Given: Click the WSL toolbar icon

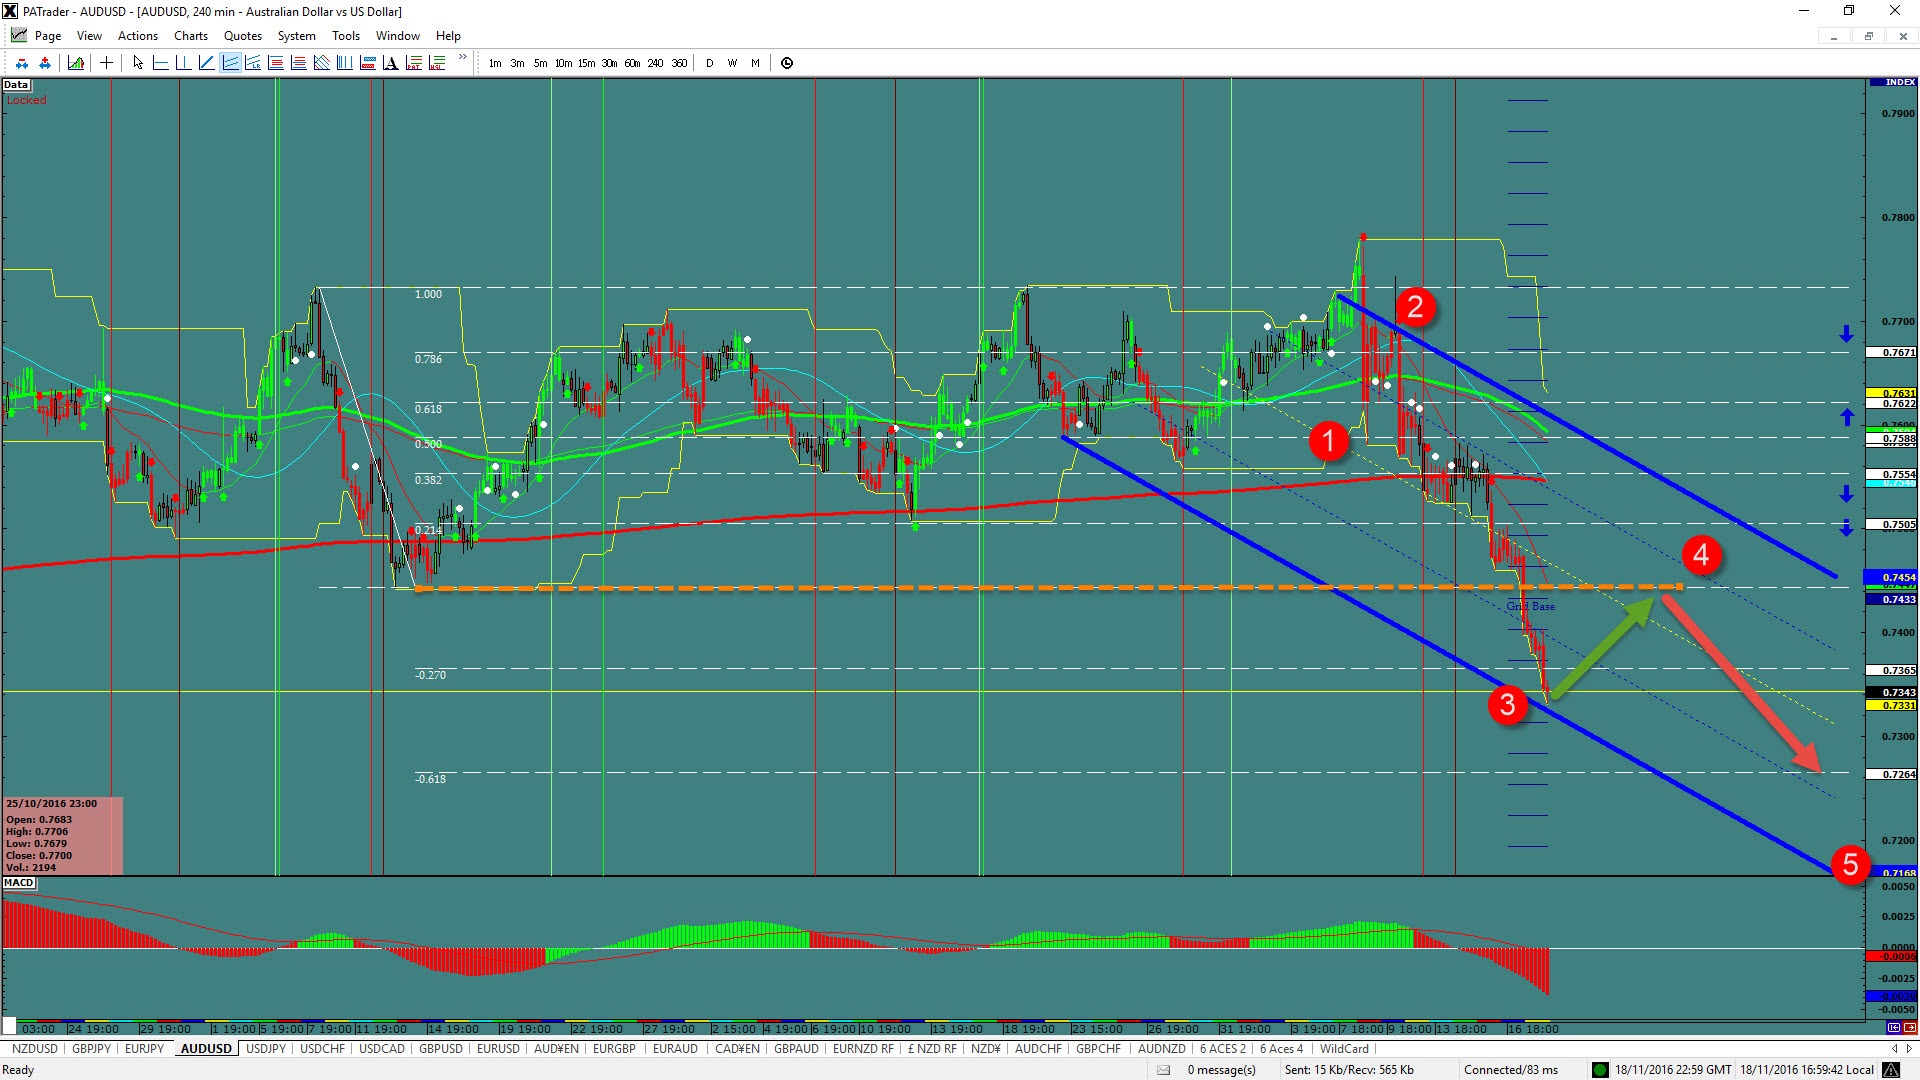Looking at the screenshot, I should pyautogui.click(x=436, y=63).
